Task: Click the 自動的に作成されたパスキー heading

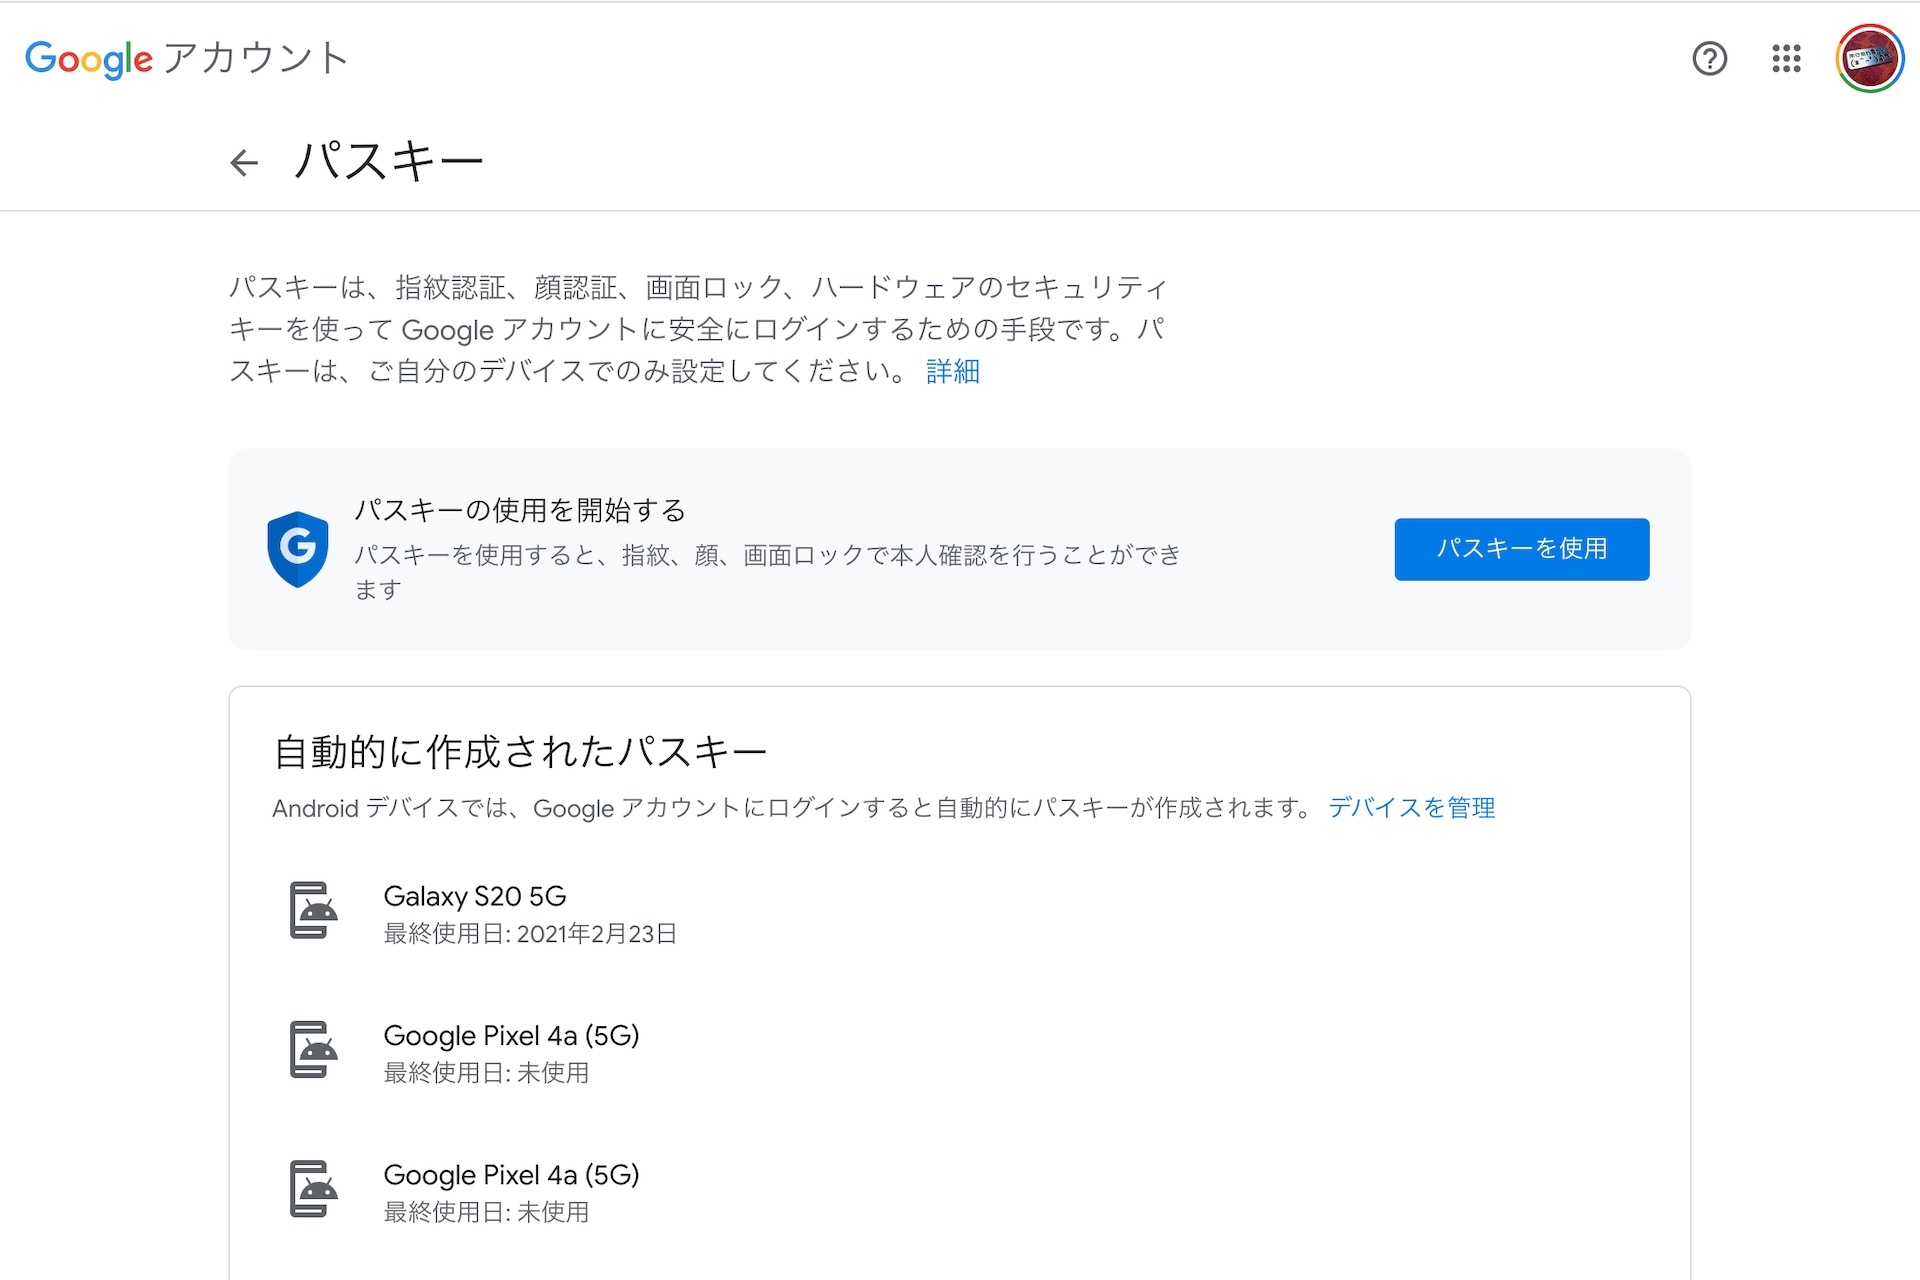Action: pos(520,752)
